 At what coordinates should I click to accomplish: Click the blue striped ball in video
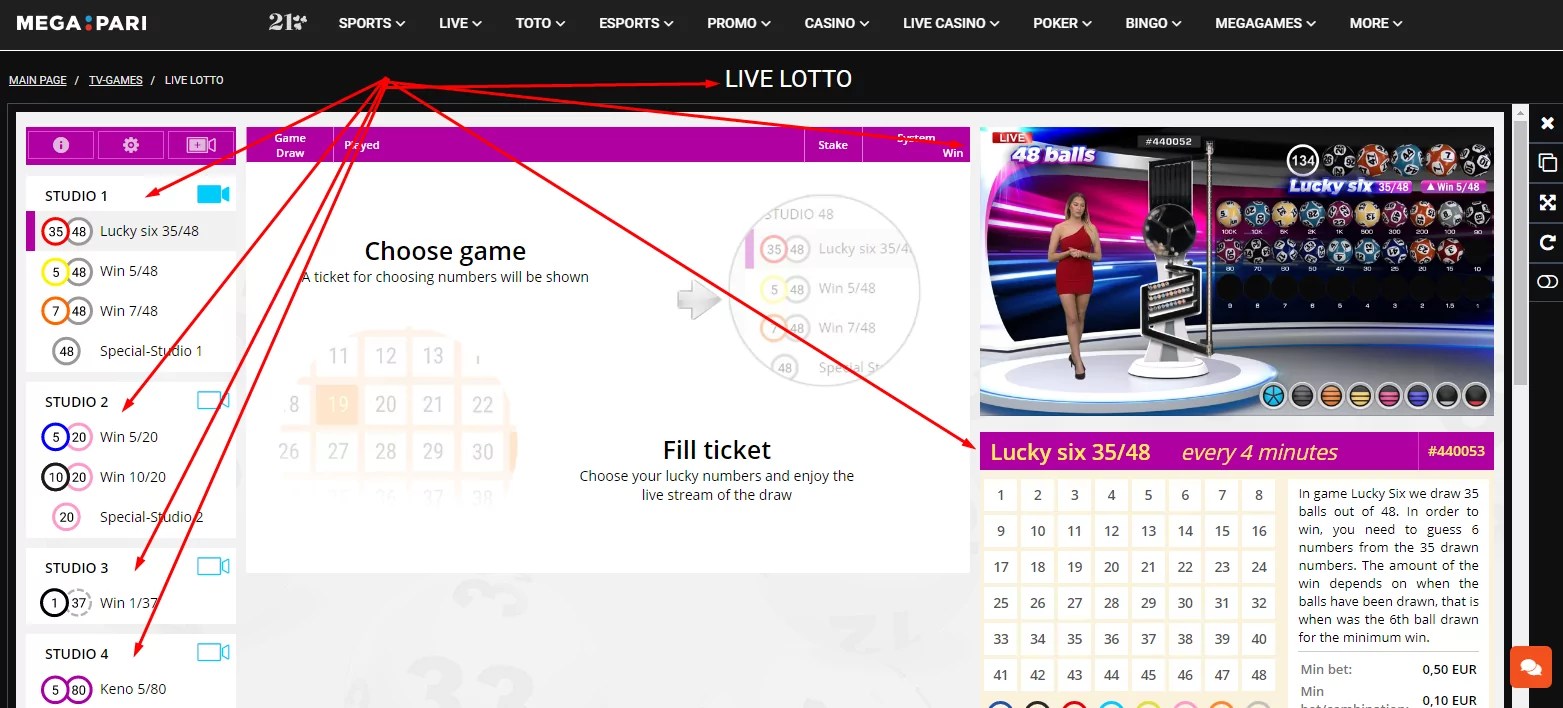pyautogui.click(x=1418, y=396)
